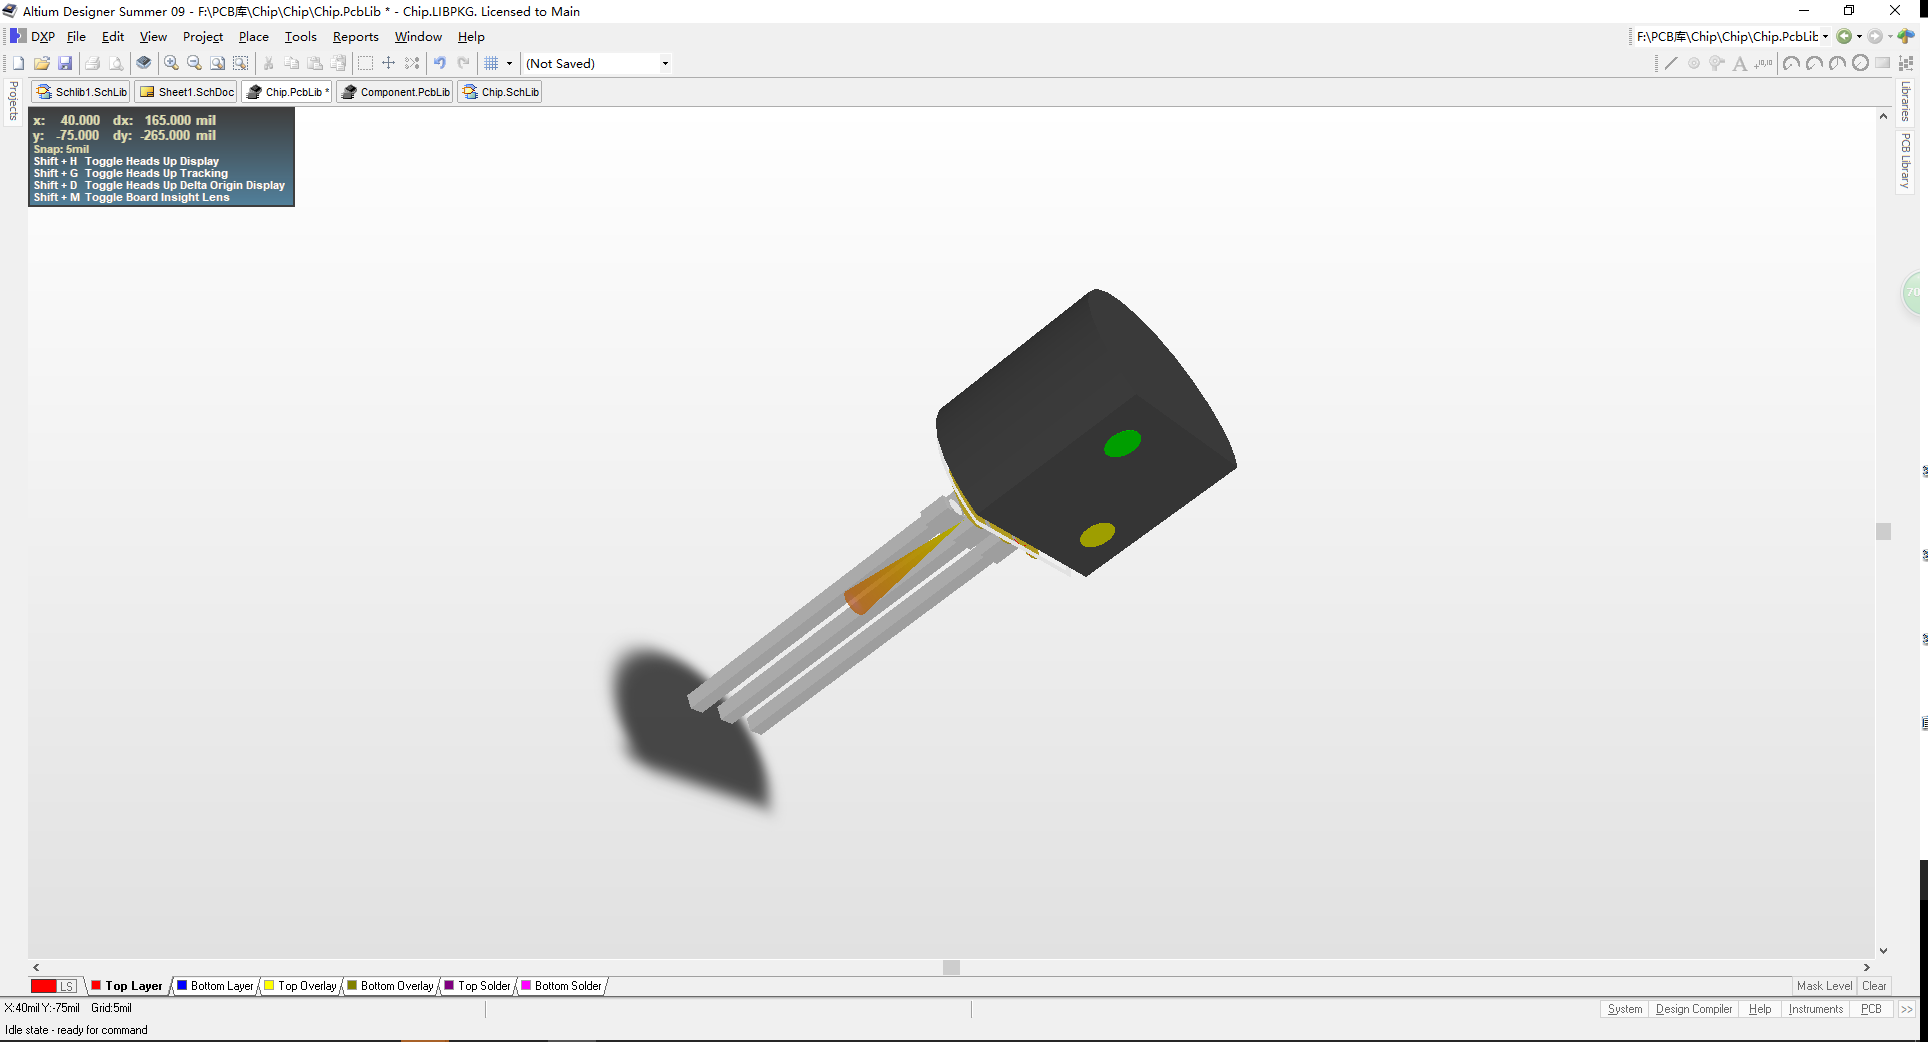Click the Mask Level button
The image size is (1928, 1042).
pos(1824,986)
